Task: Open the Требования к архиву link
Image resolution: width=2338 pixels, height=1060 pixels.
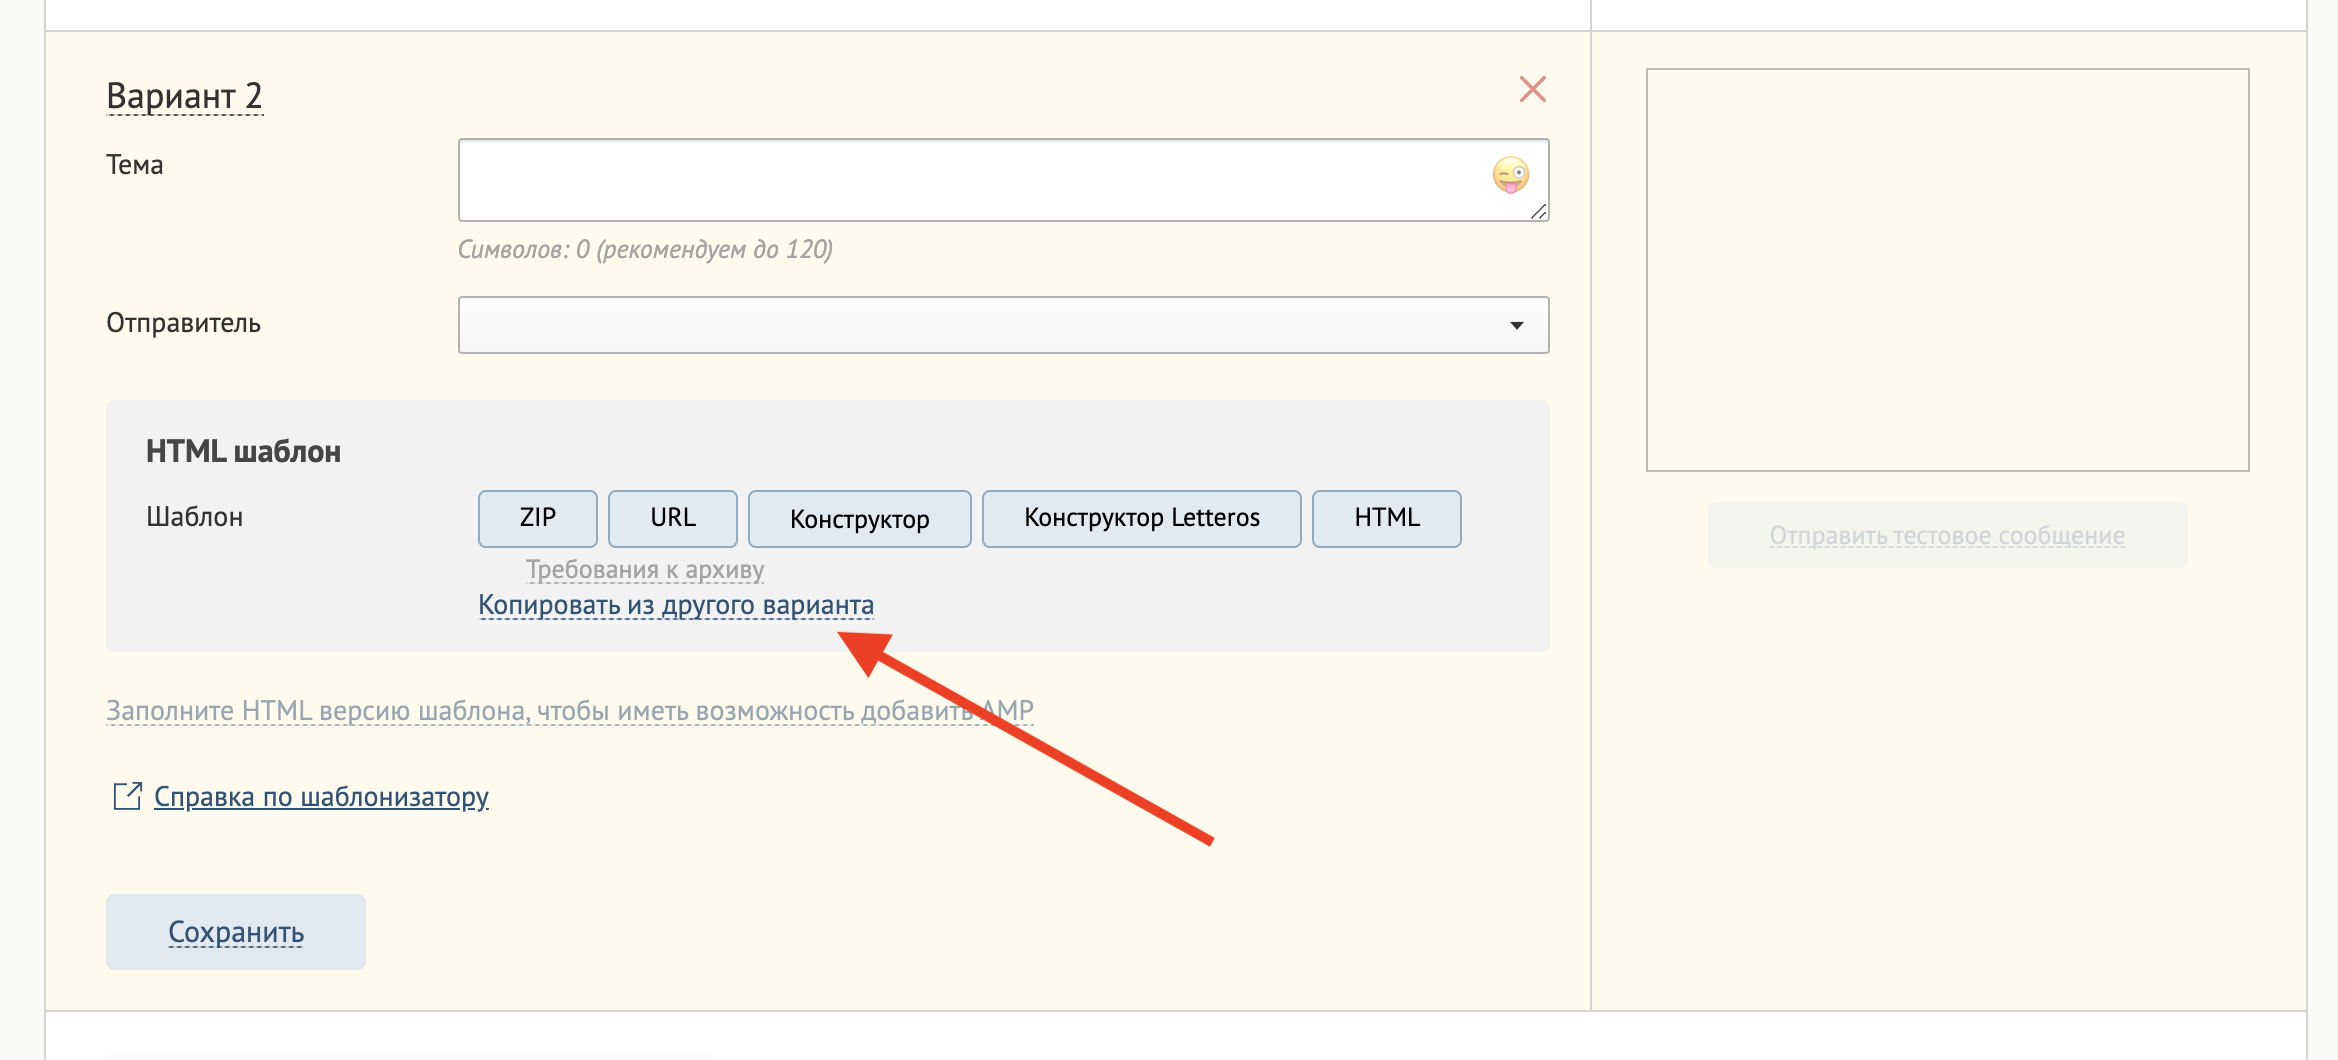Action: pyautogui.click(x=645, y=570)
